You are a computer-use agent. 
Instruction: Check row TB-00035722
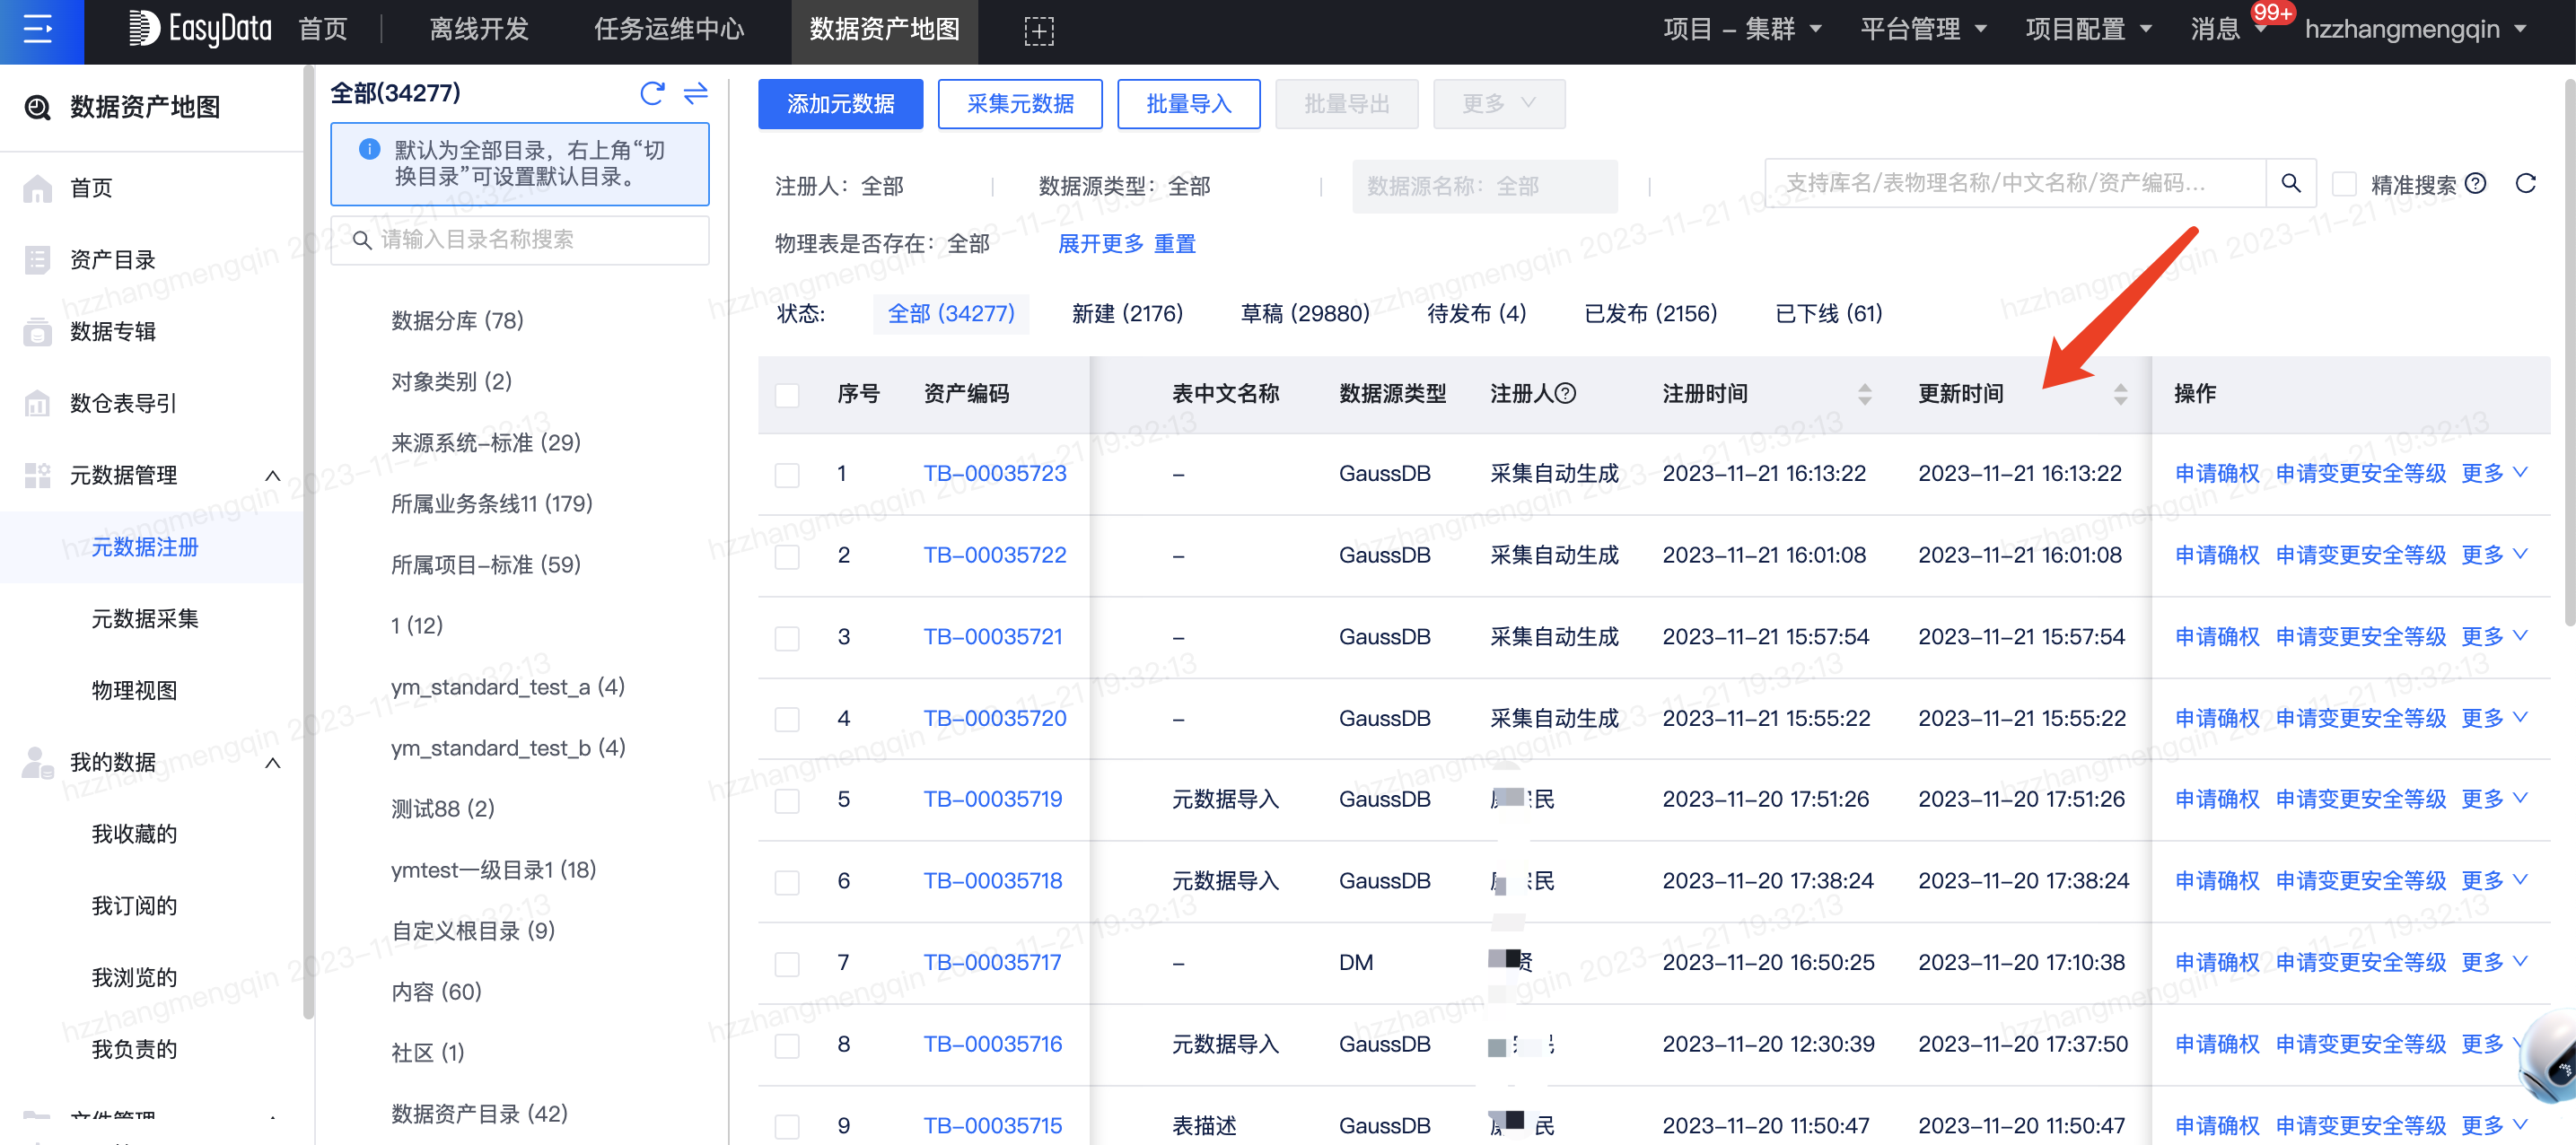[787, 556]
